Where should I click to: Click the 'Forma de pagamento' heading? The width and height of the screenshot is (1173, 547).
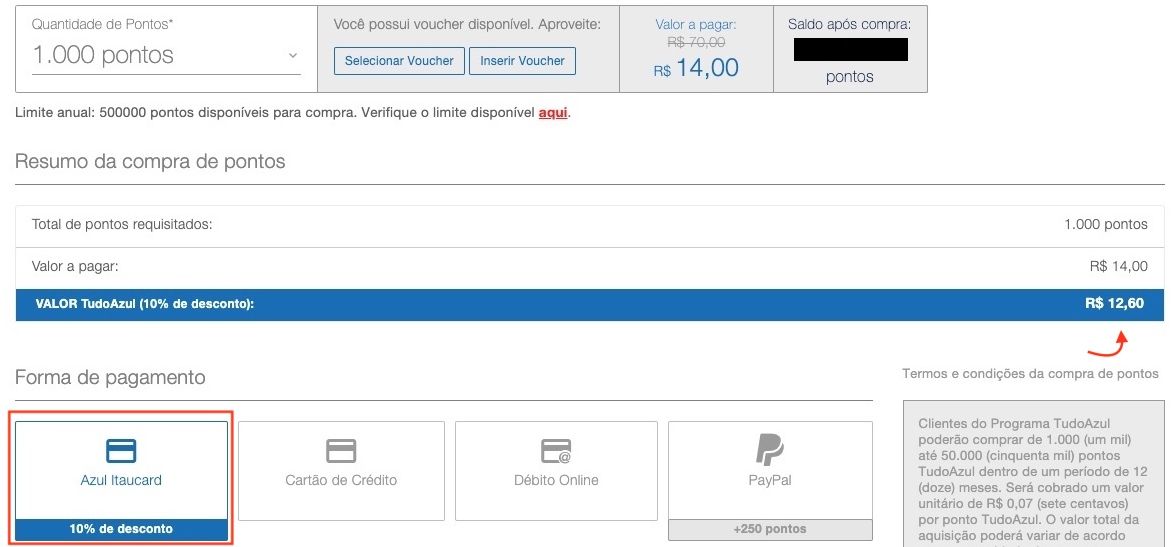110,377
